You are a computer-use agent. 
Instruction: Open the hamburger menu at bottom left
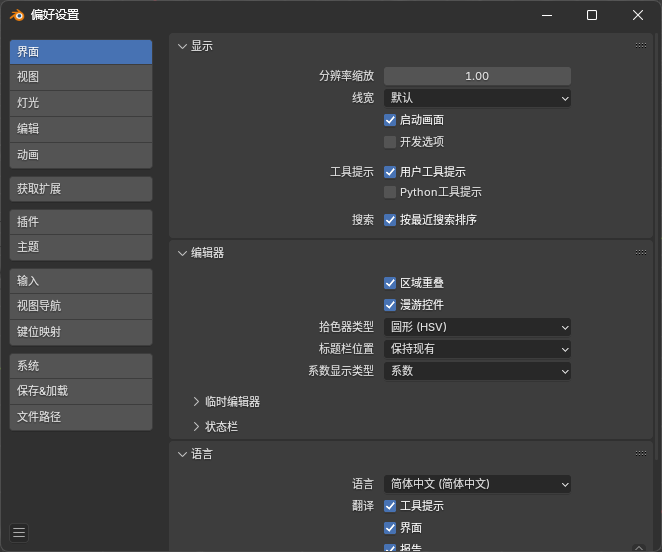19,533
